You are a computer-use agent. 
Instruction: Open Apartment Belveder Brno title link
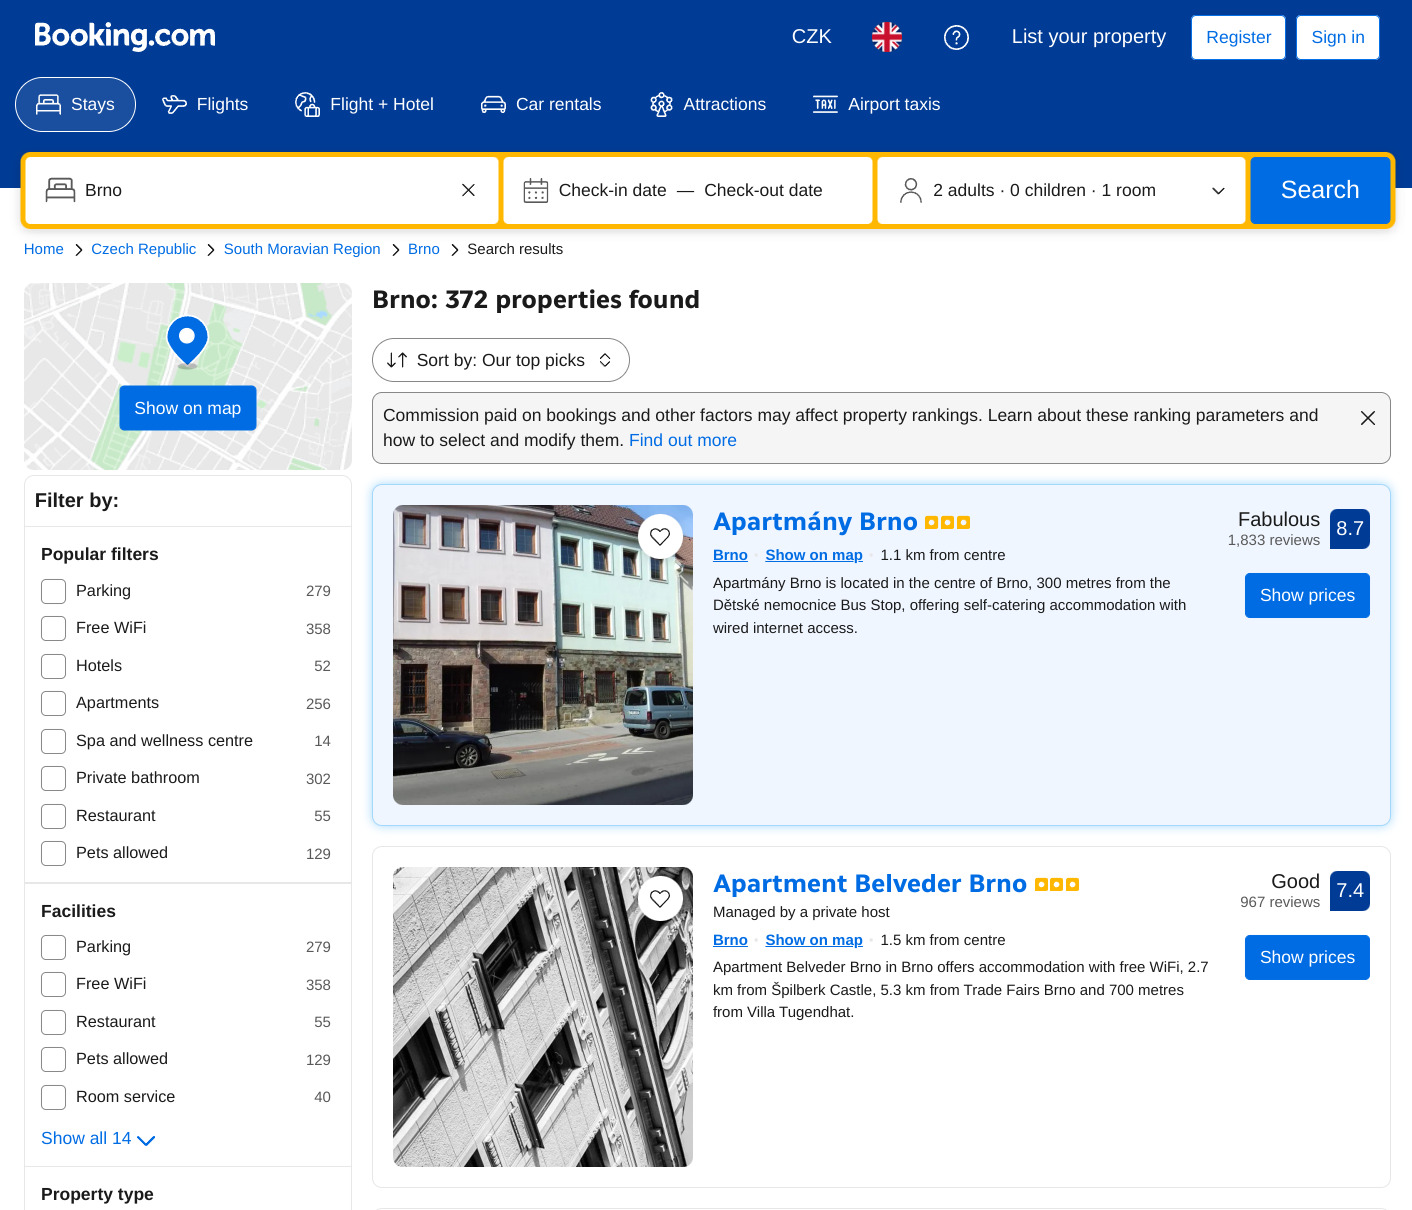pyautogui.click(x=870, y=884)
